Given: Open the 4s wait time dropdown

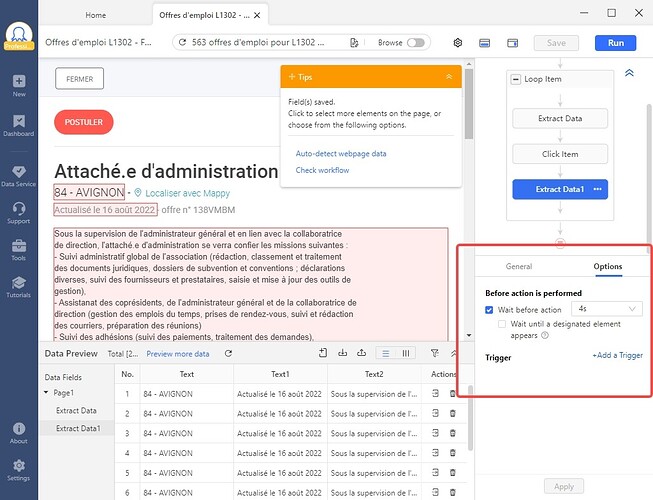Looking at the screenshot, I should pyautogui.click(x=607, y=309).
